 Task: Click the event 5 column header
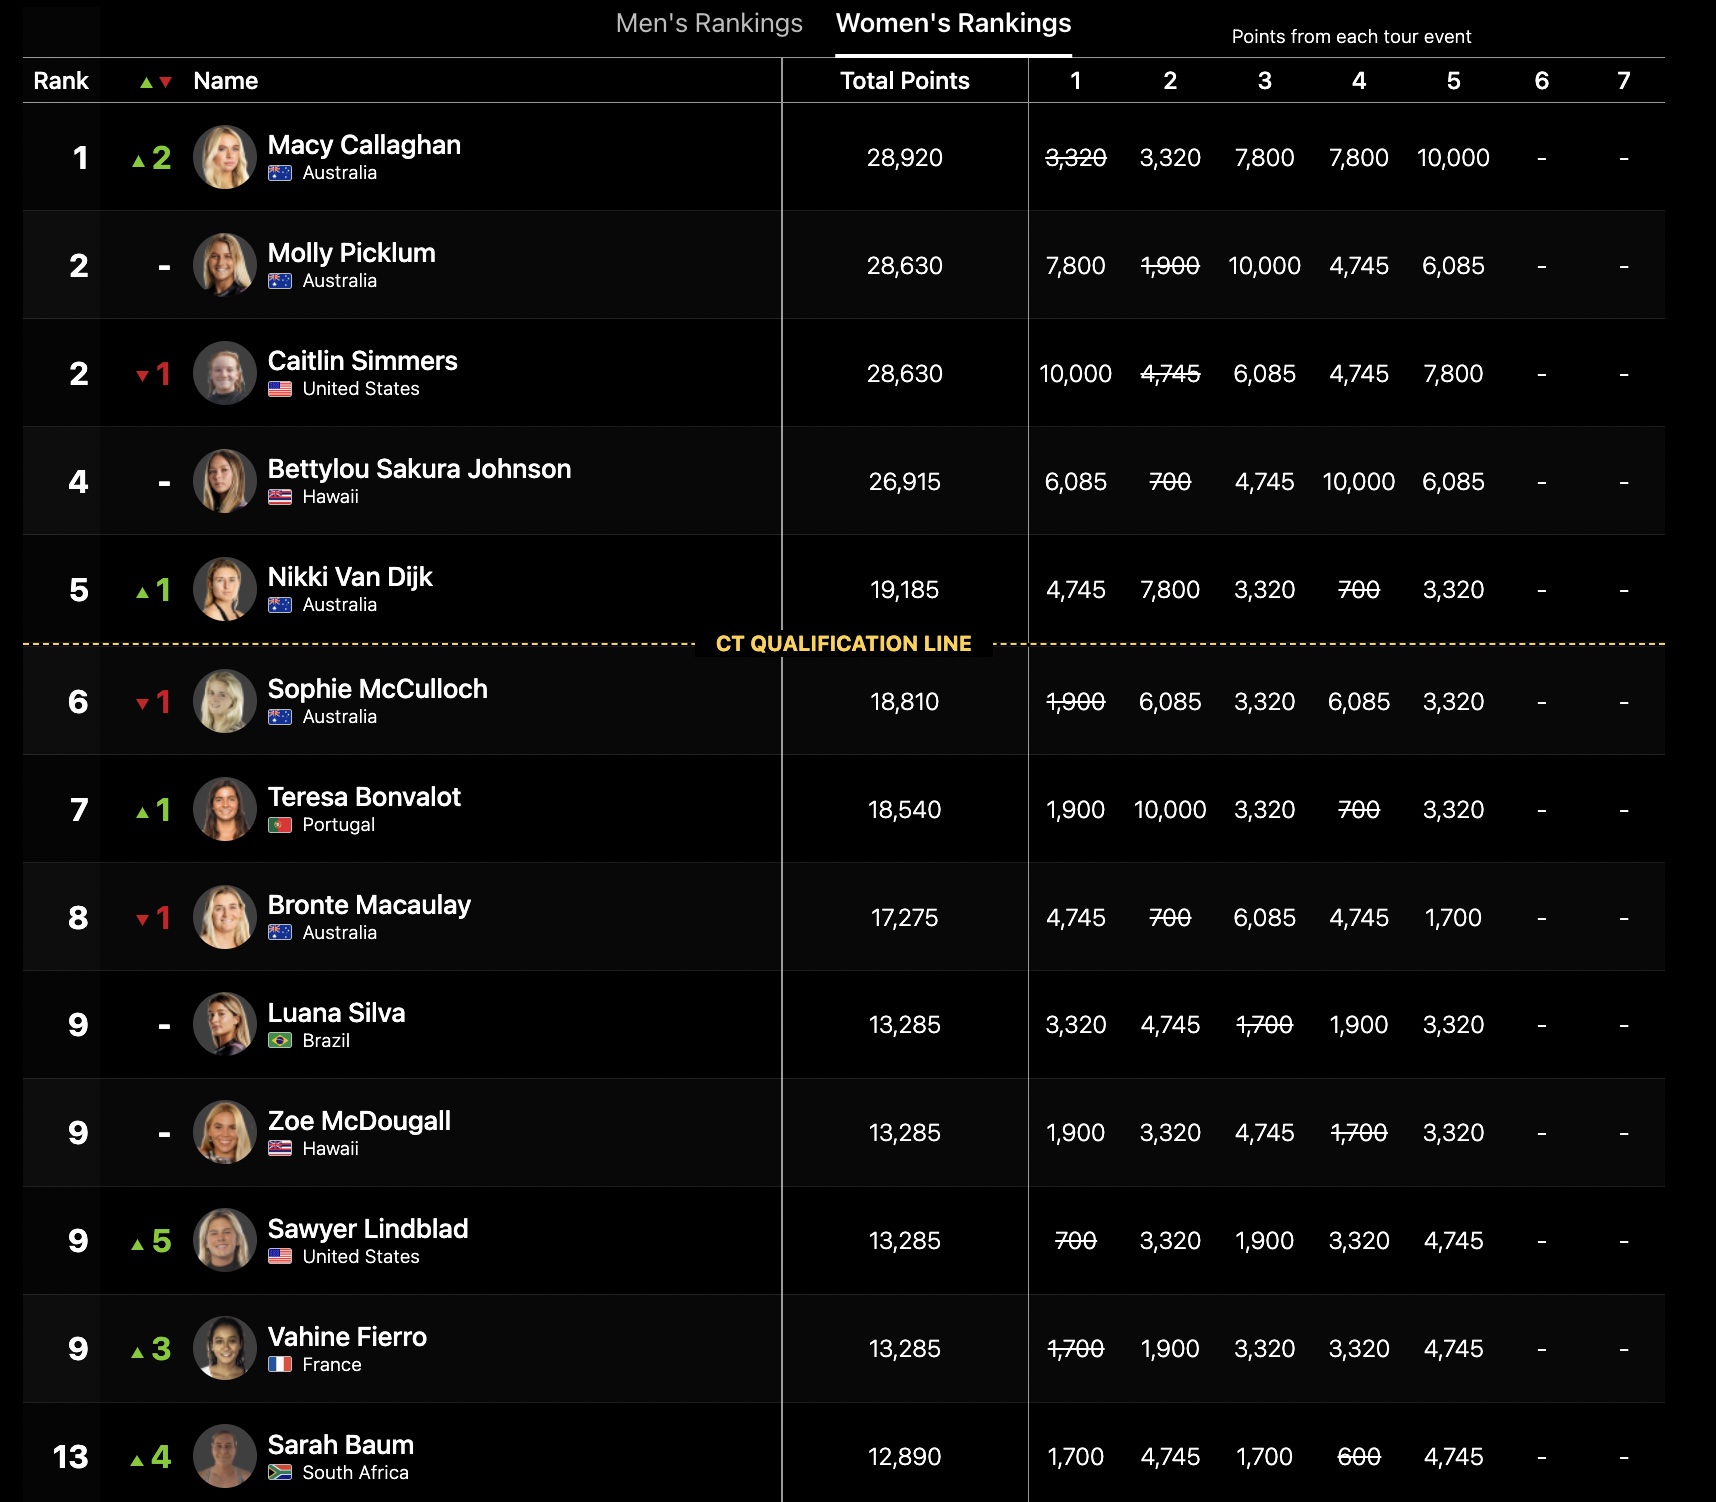pyautogui.click(x=1453, y=81)
